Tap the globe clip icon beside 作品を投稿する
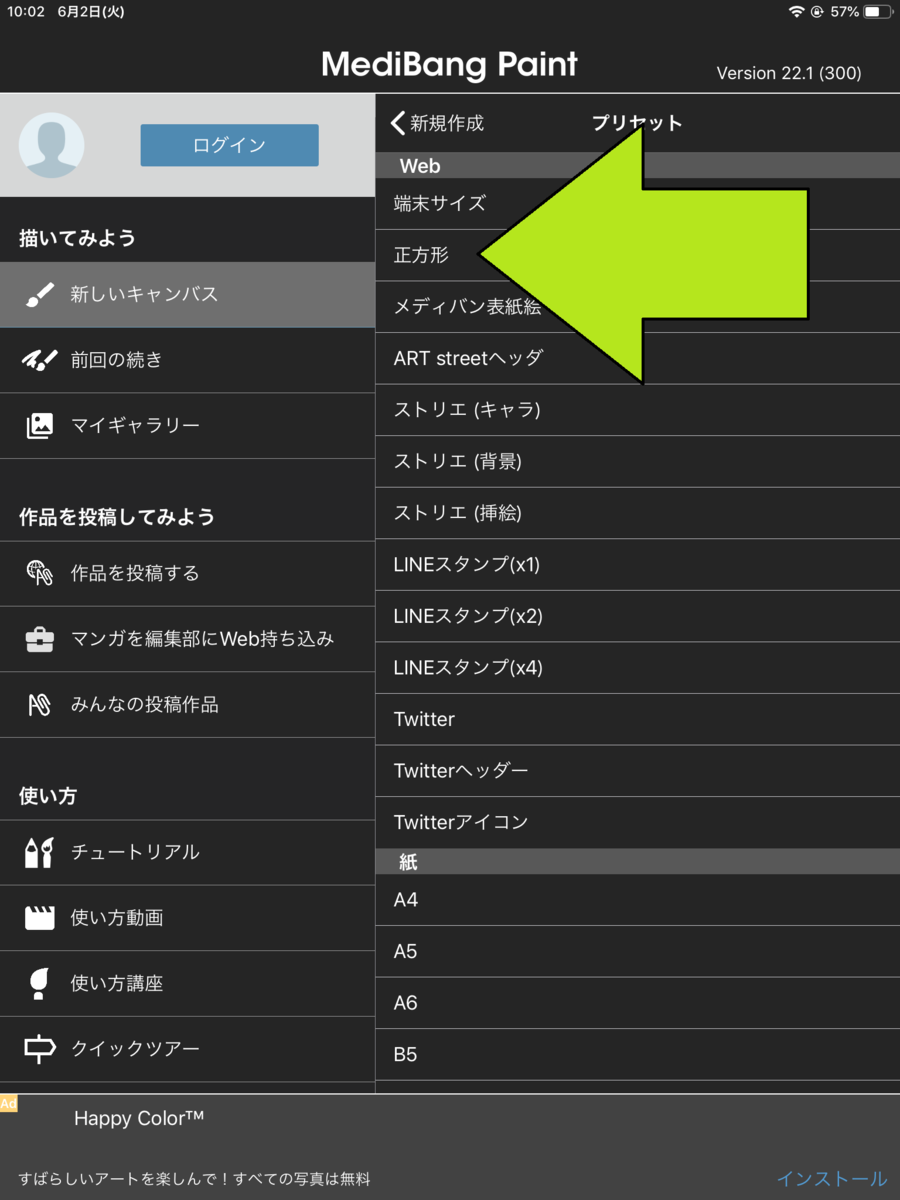This screenshot has height=1200, width=900. pyautogui.click(x=39, y=573)
